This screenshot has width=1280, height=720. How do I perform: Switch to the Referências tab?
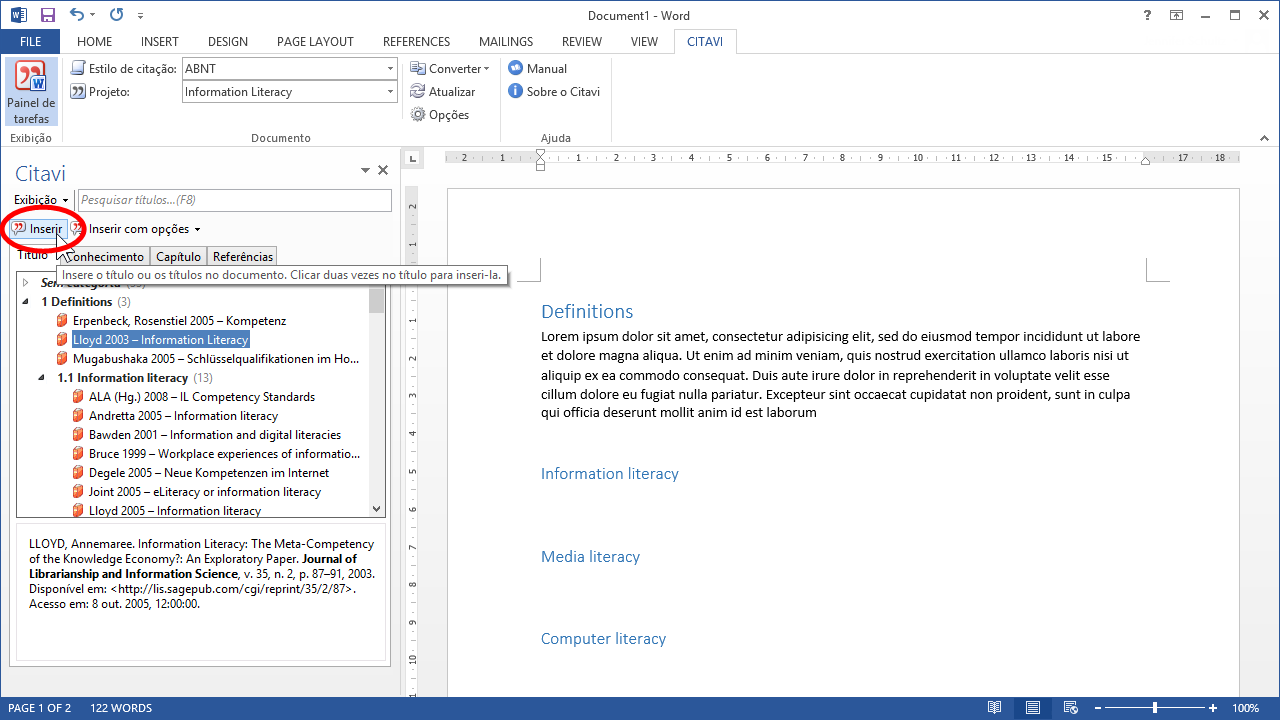tap(243, 257)
